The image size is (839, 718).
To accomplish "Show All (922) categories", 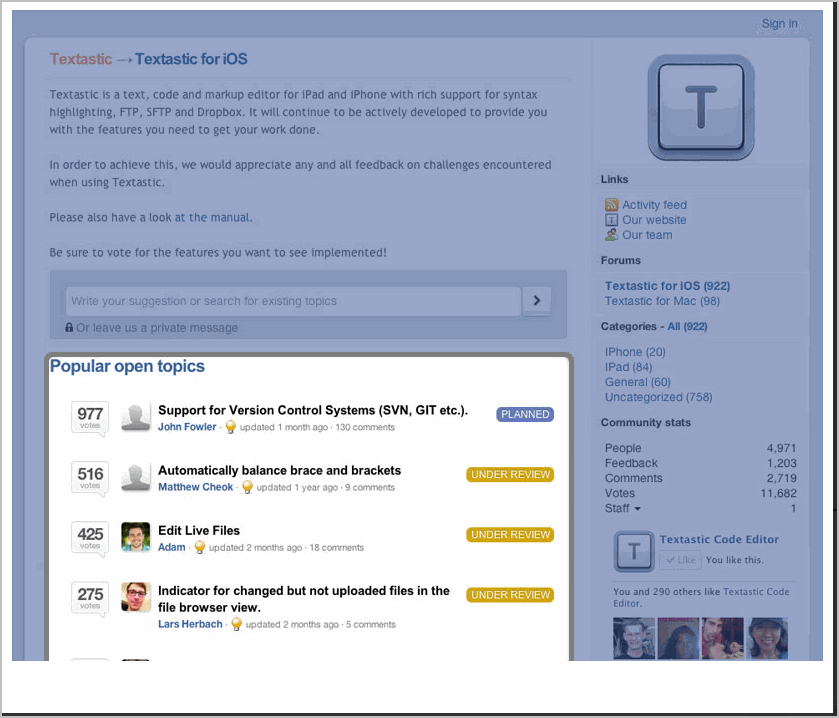I will [687, 326].
